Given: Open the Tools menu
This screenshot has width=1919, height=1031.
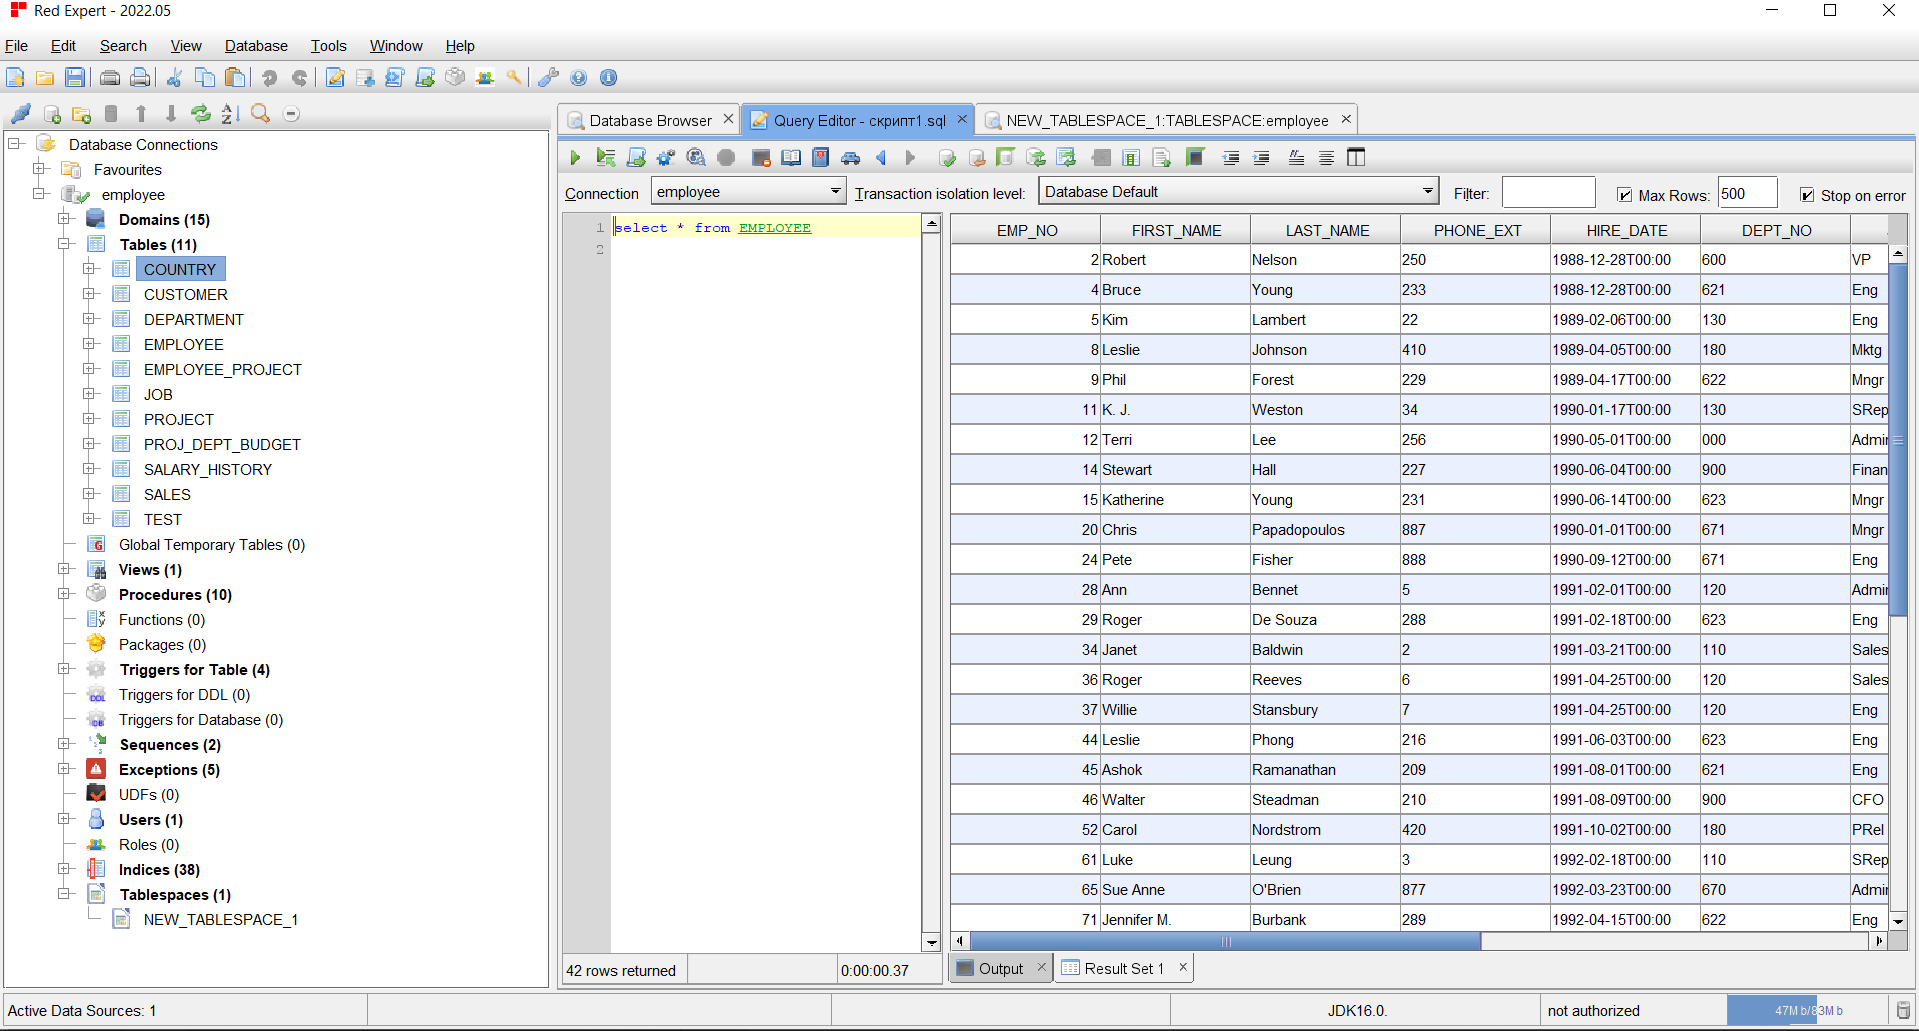Looking at the screenshot, I should click(328, 46).
